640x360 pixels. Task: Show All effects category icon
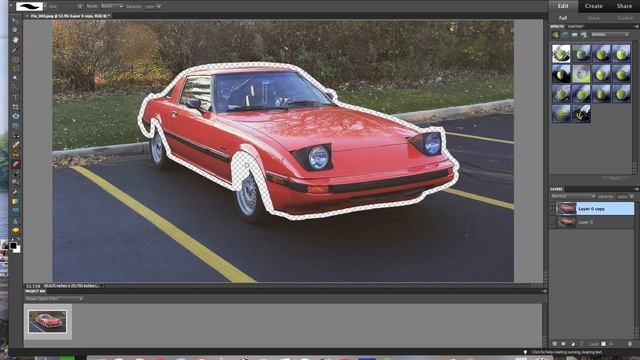(584, 35)
